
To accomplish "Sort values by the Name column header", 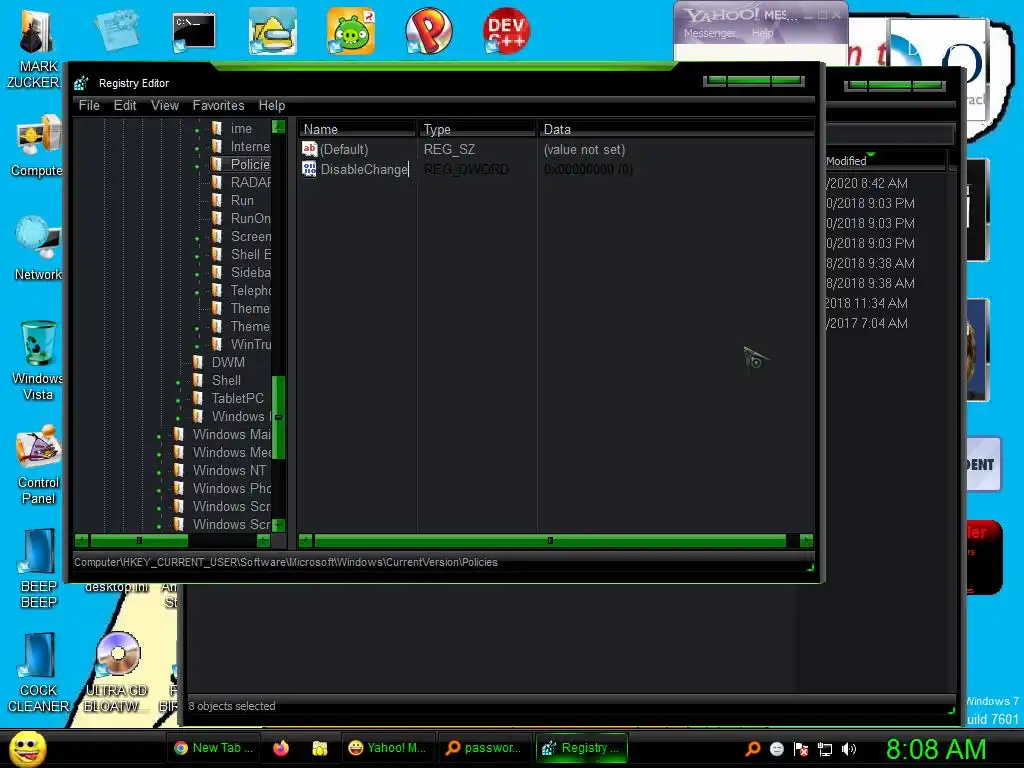I will pos(357,129).
